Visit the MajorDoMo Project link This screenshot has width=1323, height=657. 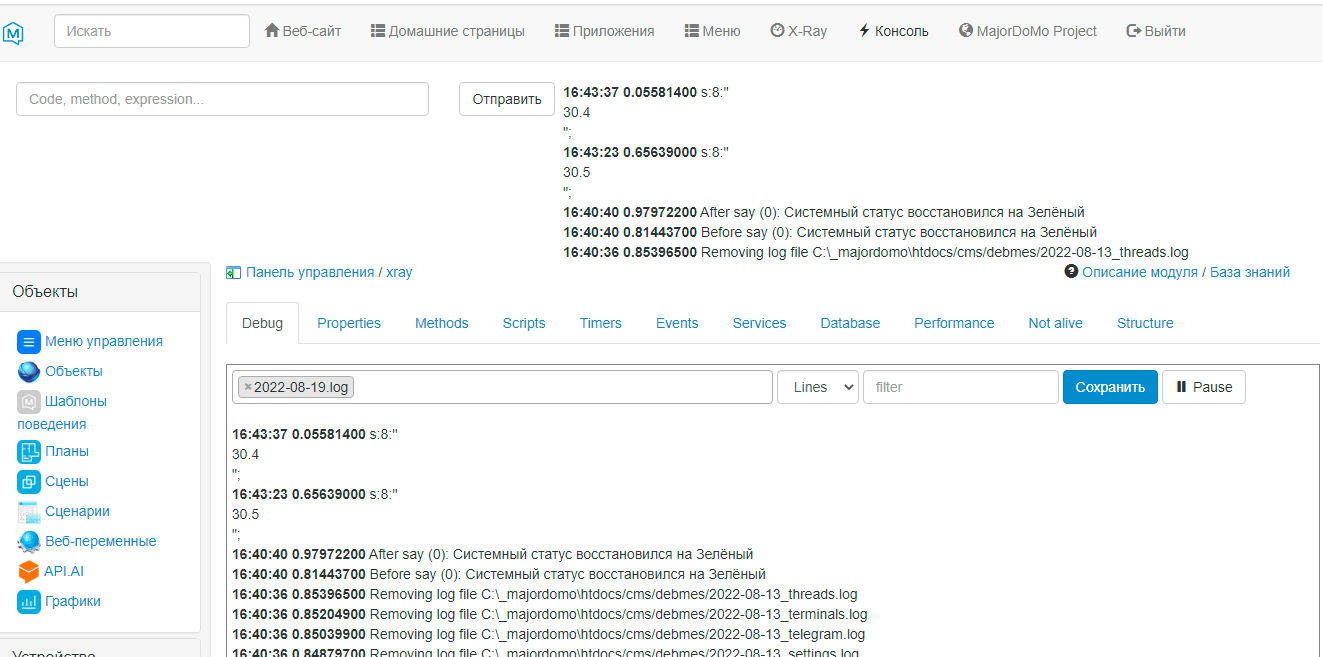pyautogui.click(x=1028, y=31)
